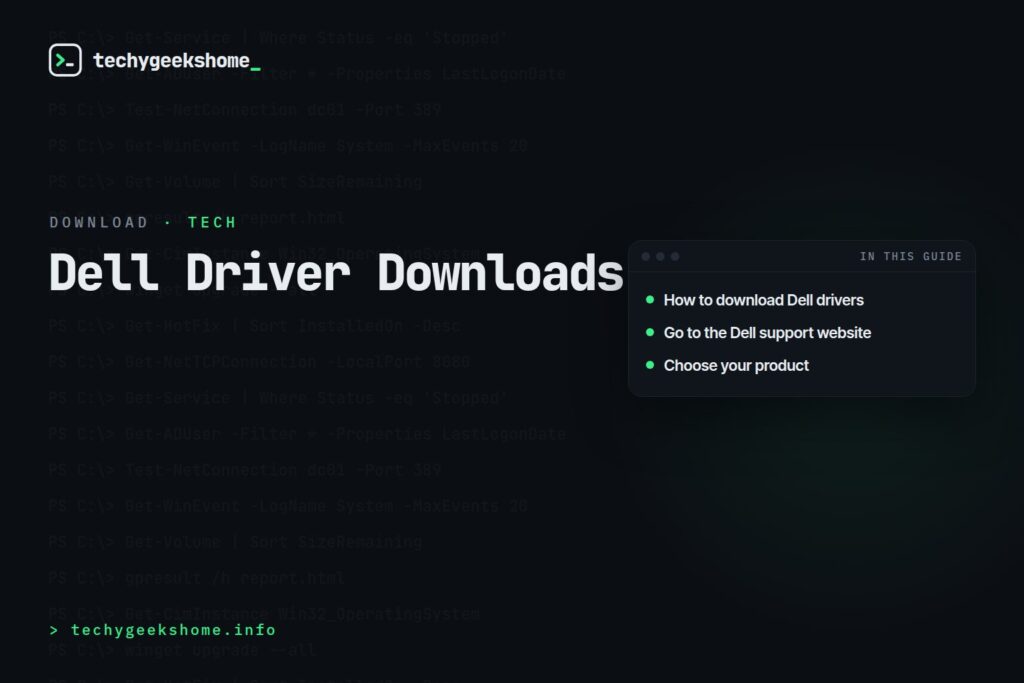Click the green bullet beside 'Choose your product'
Image resolution: width=1024 pixels, height=683 pixels.
click(x=650, y=365)
